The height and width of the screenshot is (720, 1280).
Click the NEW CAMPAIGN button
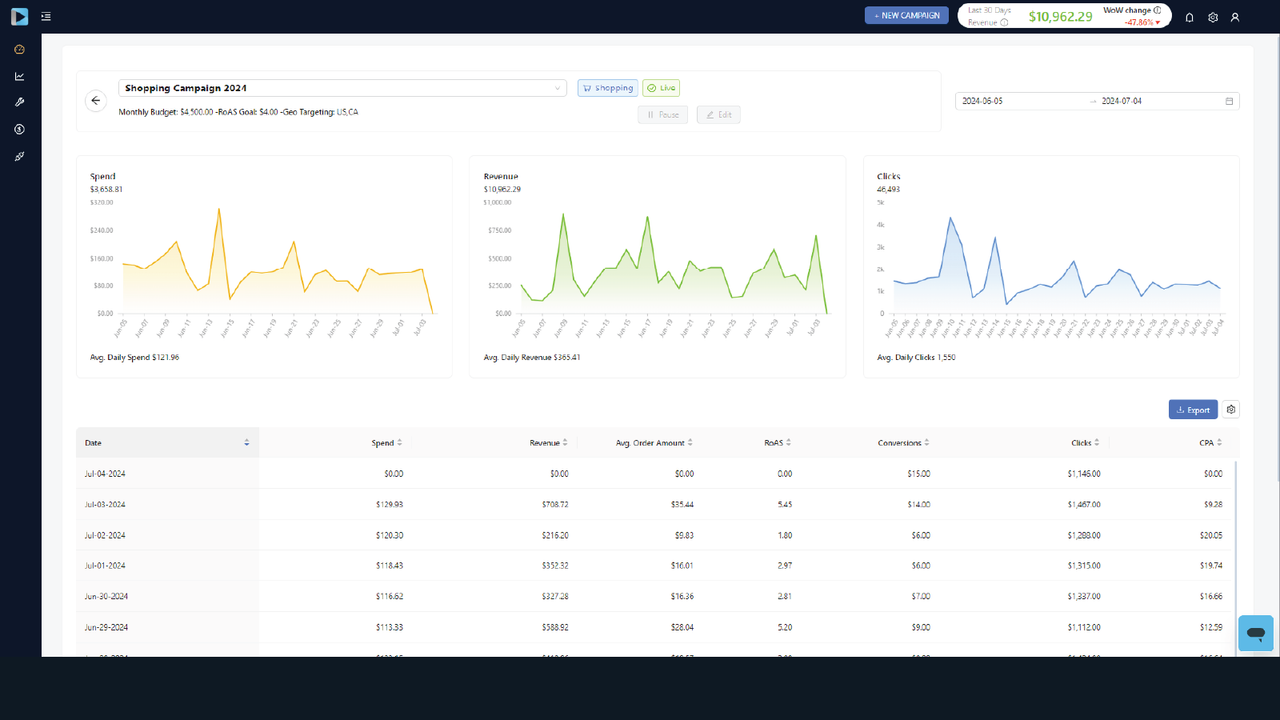tap(906, 15)
